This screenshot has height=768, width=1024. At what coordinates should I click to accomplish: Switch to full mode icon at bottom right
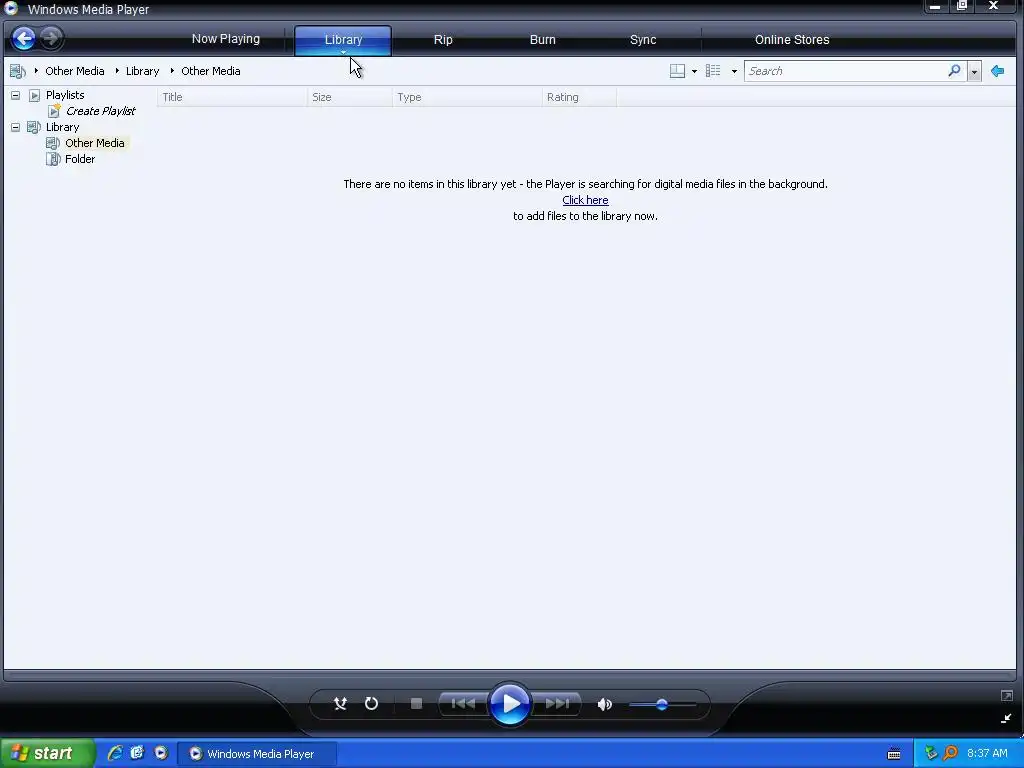click(1006, 696)
